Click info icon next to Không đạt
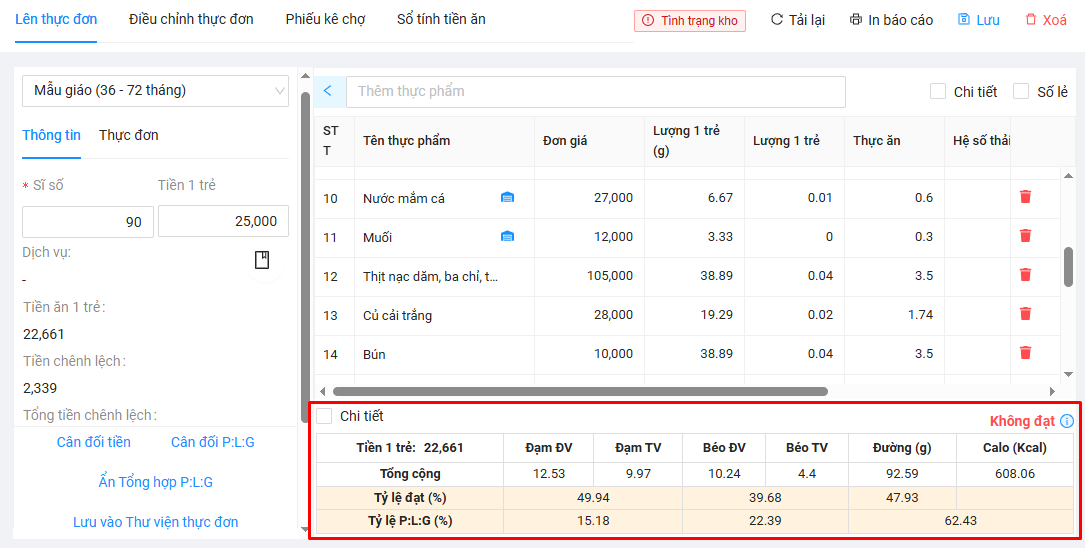This screenshot has height=548, width=1085. tap(1067, 421)
